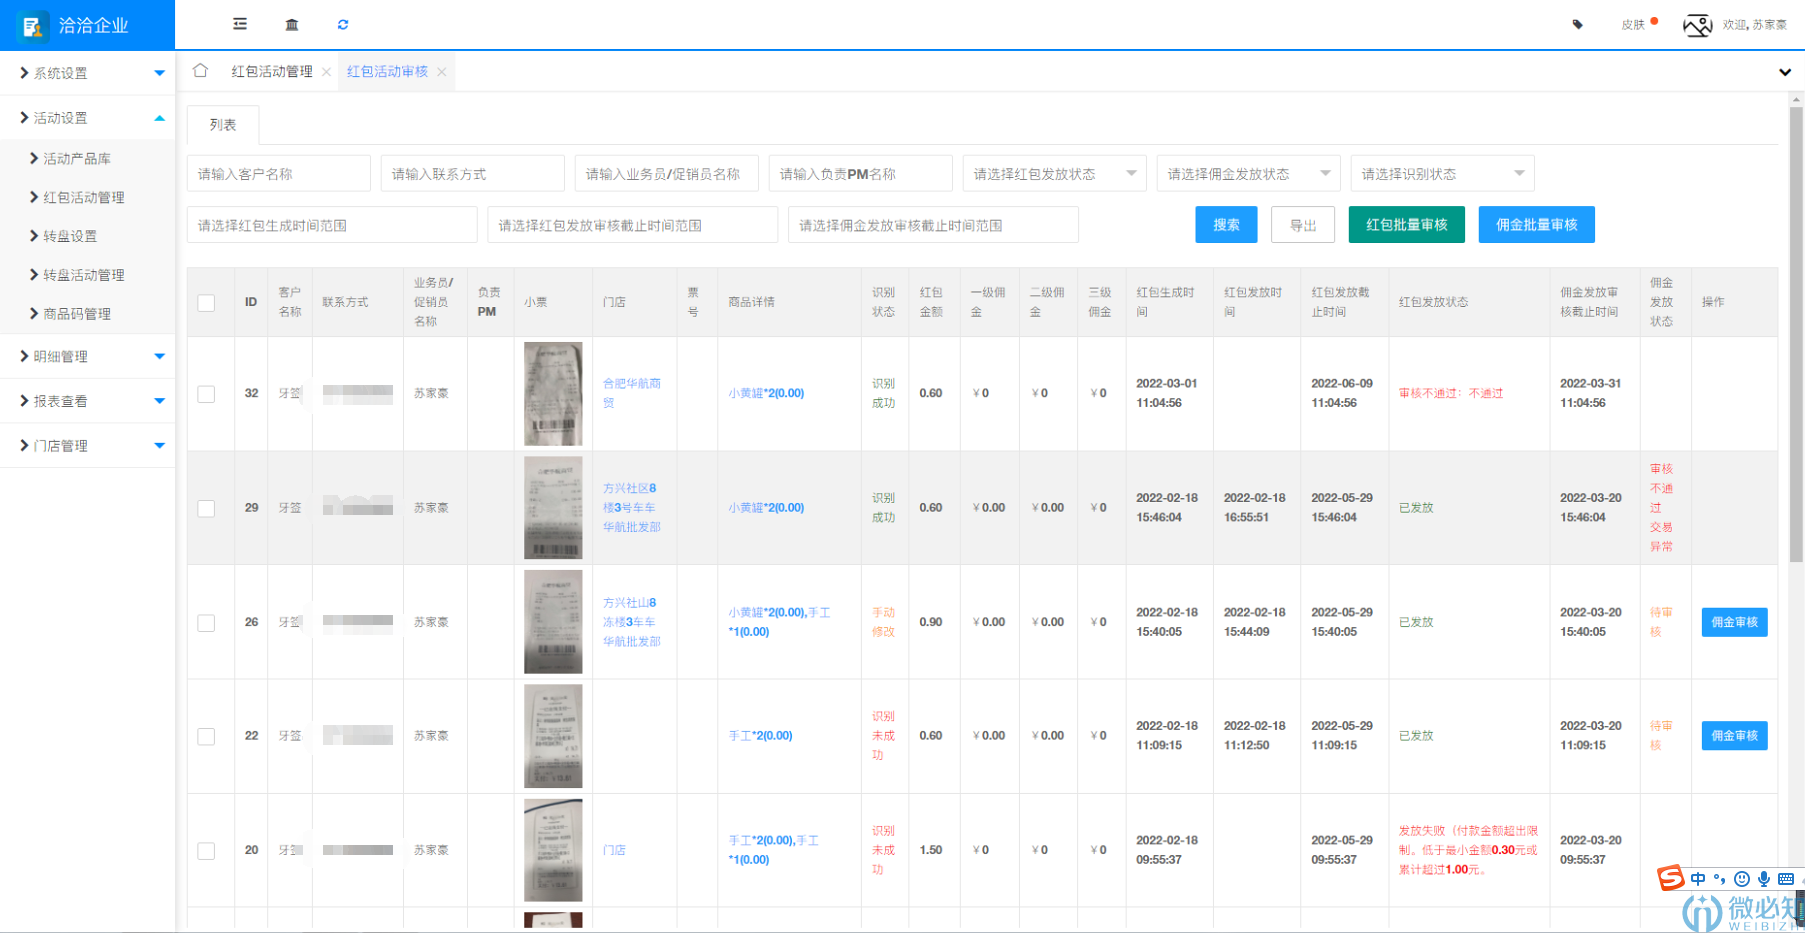Open 请选择佣金发放状态 dropdown
Image resolution: width=1805 pixels, height=933 pixels.
(1249, 173)
